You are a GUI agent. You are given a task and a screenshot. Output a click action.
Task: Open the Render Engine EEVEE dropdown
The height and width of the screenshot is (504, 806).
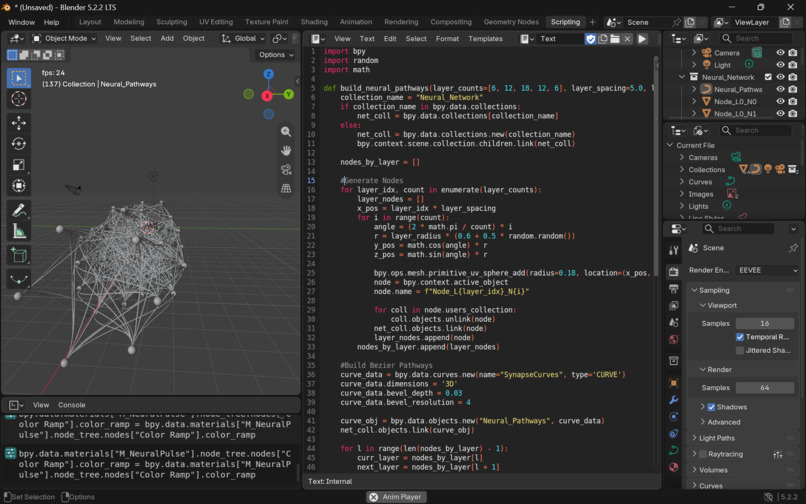(x=766, y=270)
